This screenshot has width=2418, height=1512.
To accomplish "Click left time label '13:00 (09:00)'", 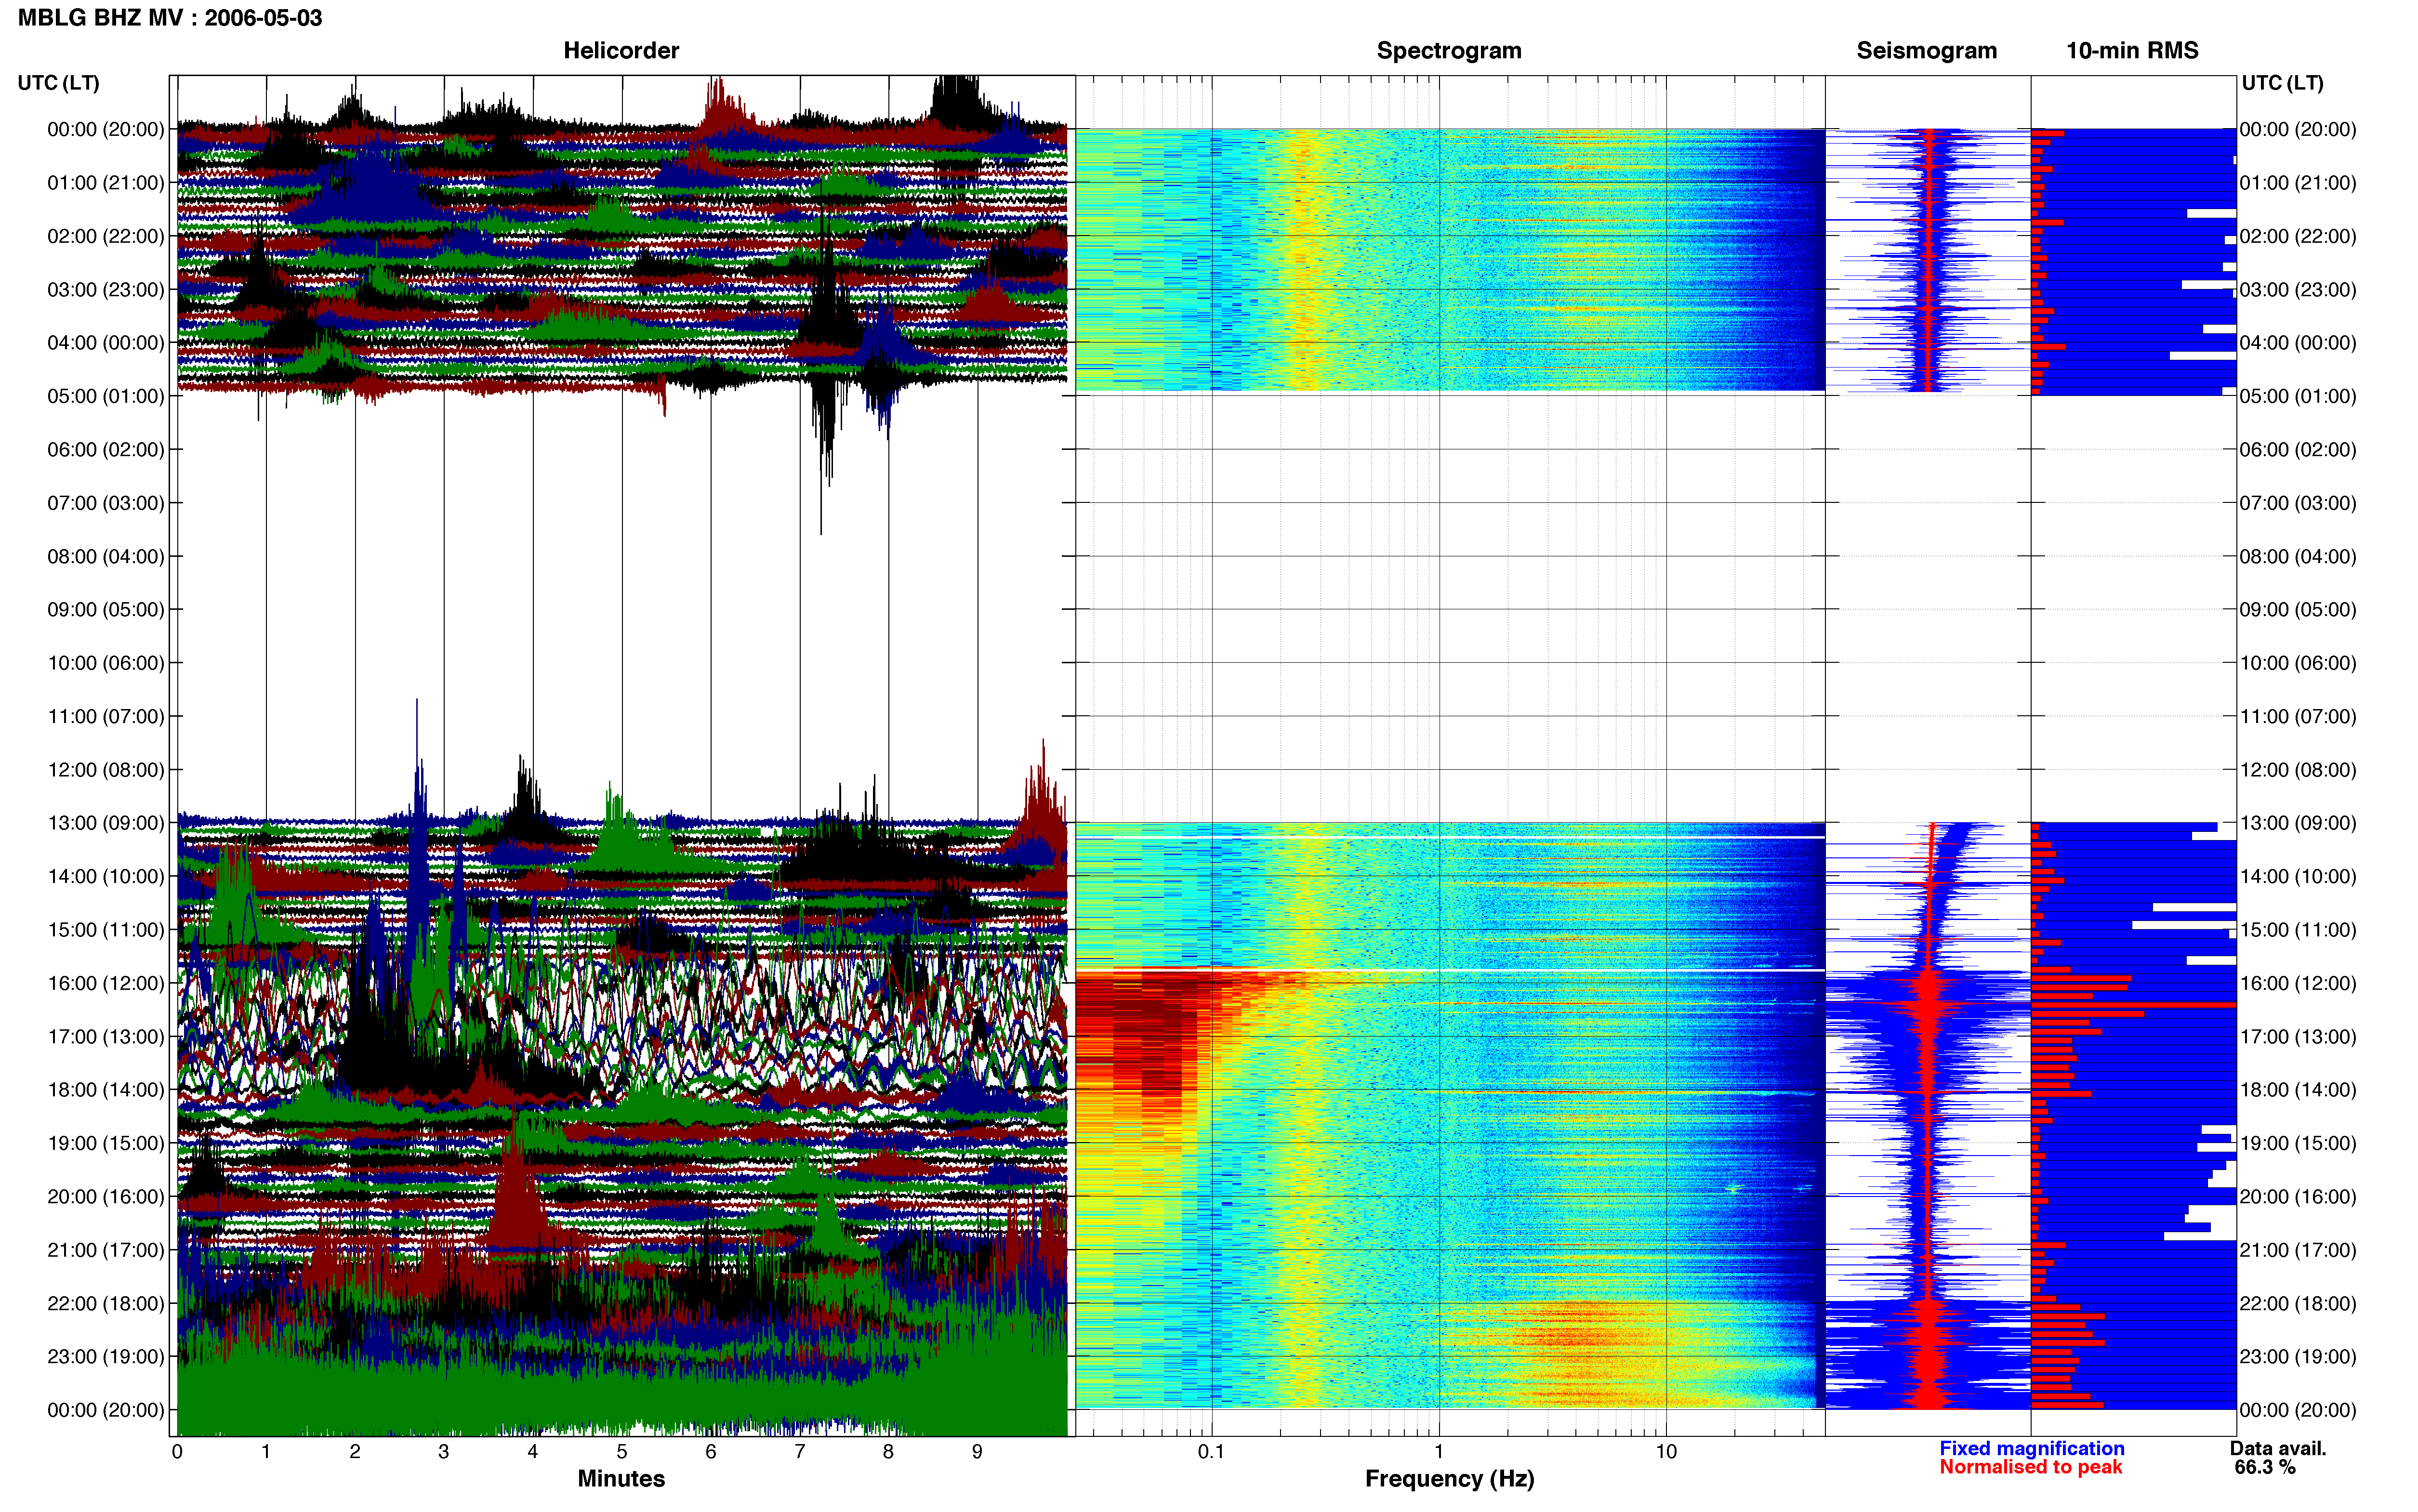I will coord(106,823).
